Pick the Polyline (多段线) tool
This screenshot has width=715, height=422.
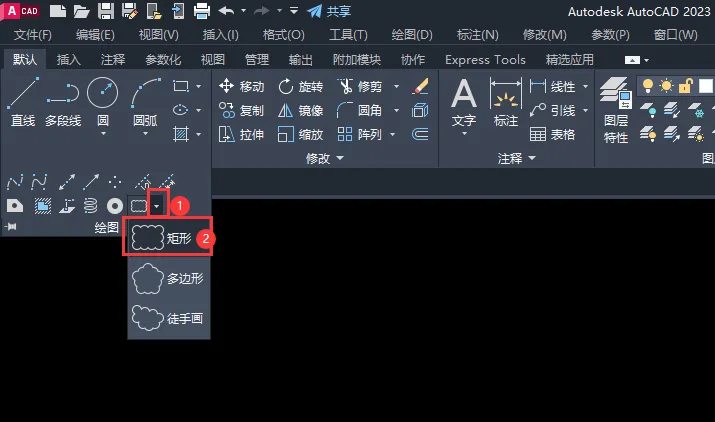coord(63,101)
